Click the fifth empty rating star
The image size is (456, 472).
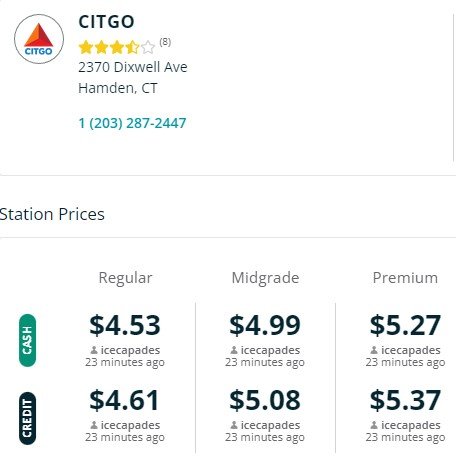[148, 47]
